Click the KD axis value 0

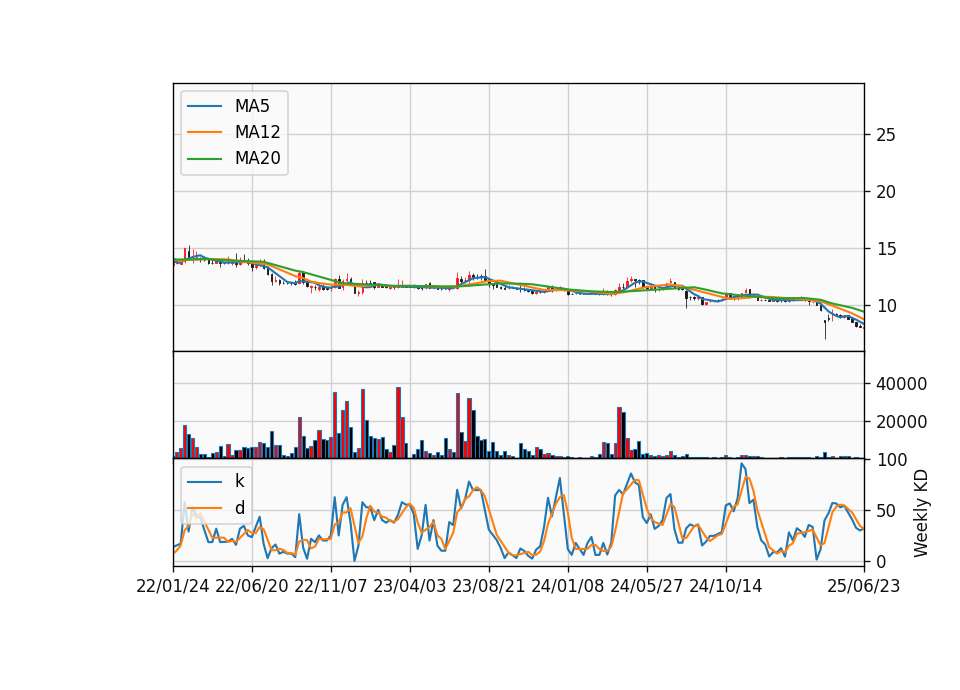point(881,561)
